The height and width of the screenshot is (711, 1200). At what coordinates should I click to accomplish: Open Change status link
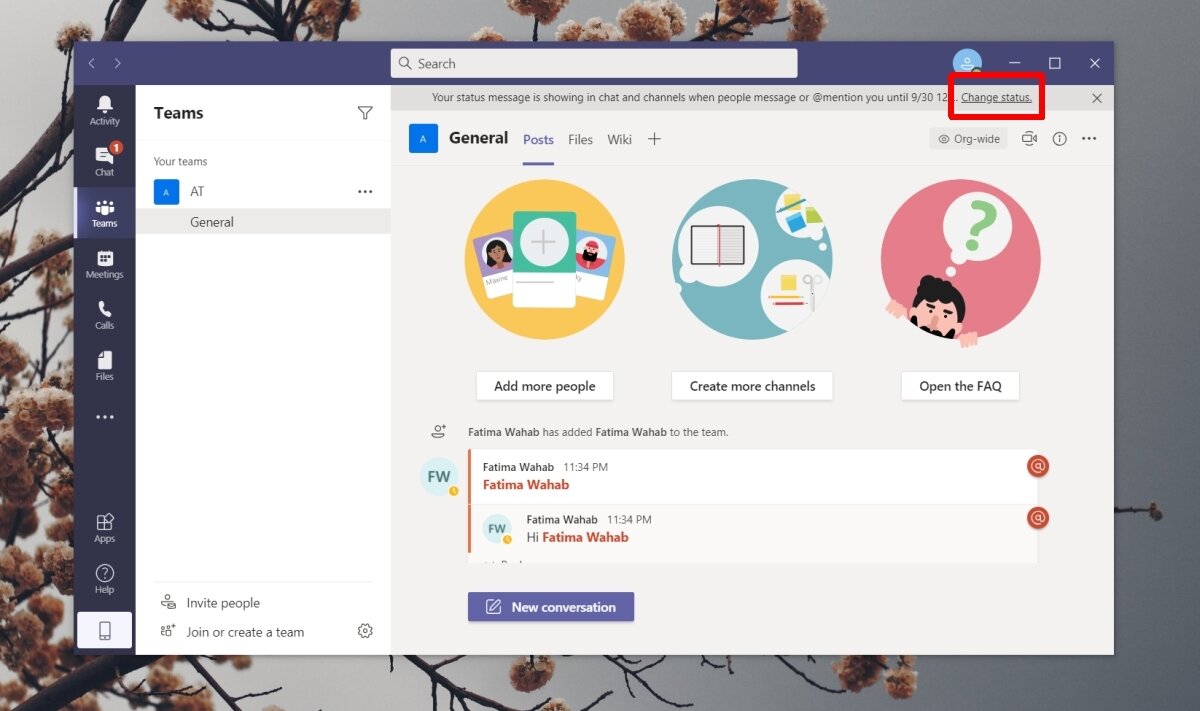tap(995, 97)
